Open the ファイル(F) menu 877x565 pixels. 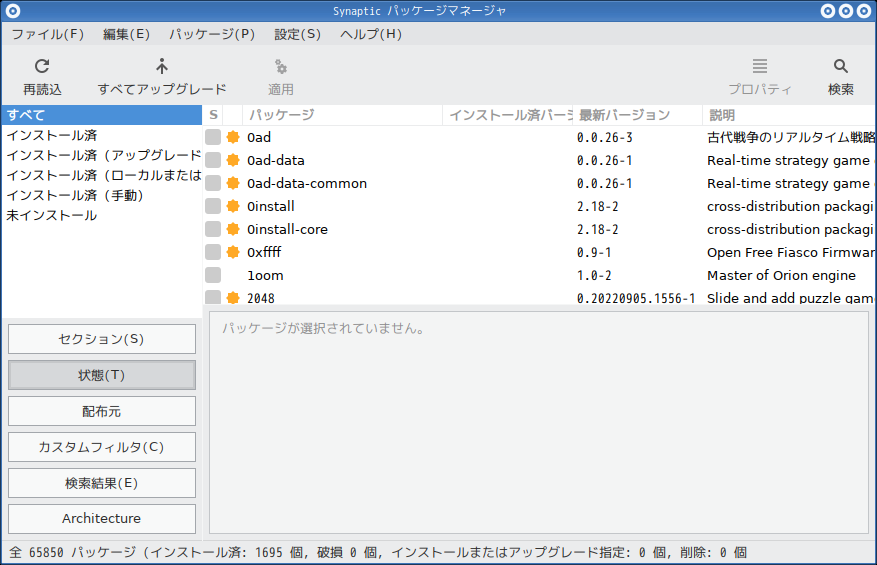48,34
